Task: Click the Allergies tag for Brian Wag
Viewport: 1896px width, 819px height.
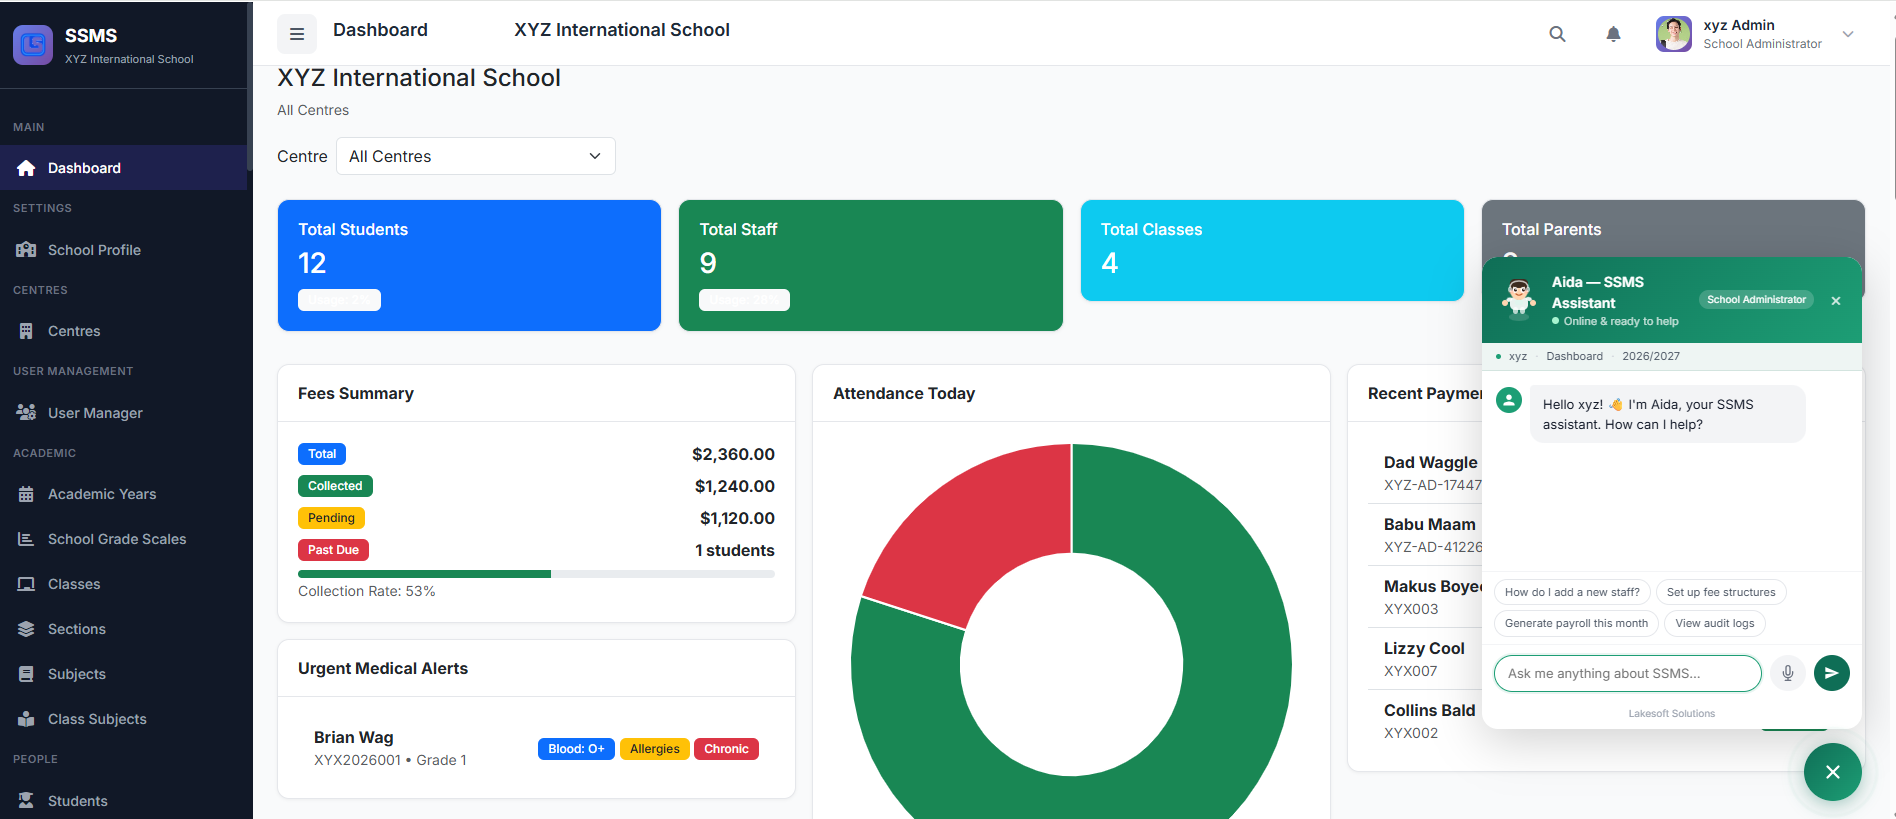Action: 655,749
